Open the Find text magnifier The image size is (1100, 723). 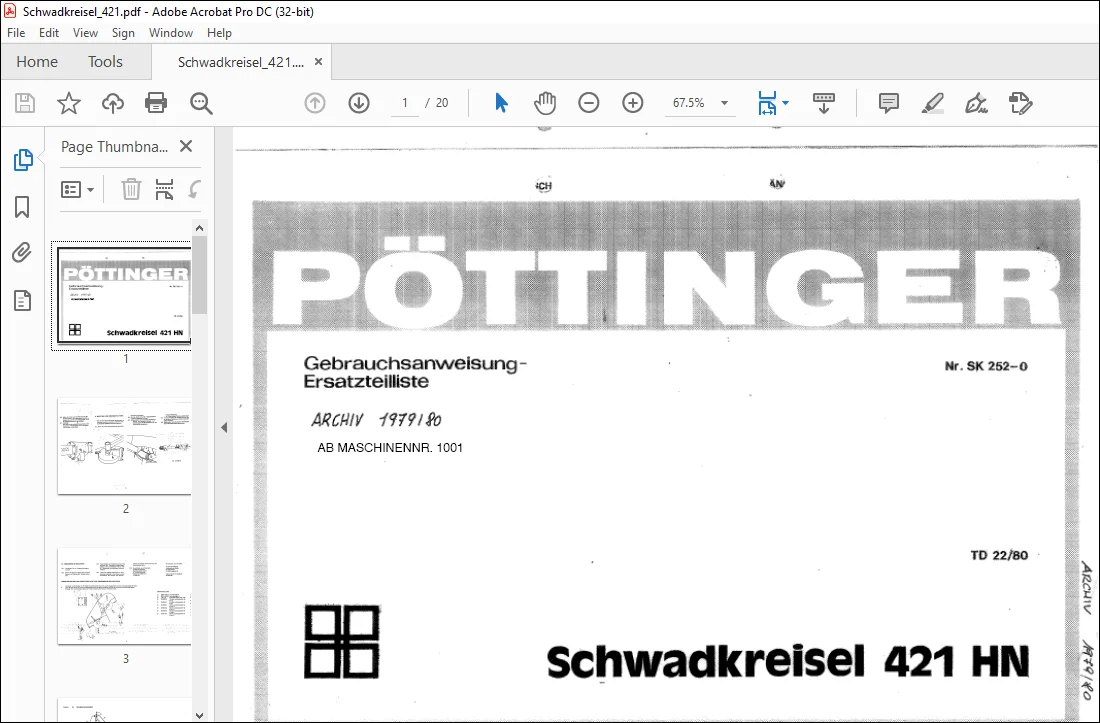pos(201,103)
